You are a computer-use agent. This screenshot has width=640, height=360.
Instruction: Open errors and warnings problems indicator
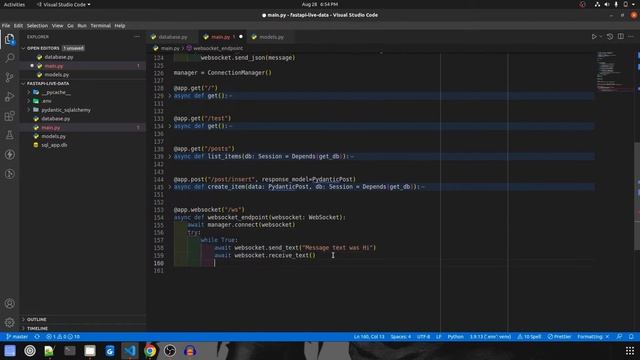pyautogui.click(x=63, y=337)
